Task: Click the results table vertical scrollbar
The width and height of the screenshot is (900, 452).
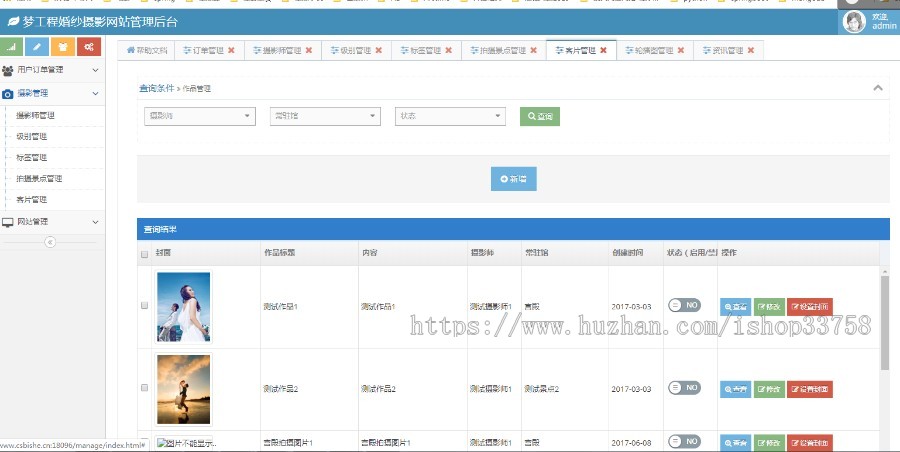Action: pos(885,322)
